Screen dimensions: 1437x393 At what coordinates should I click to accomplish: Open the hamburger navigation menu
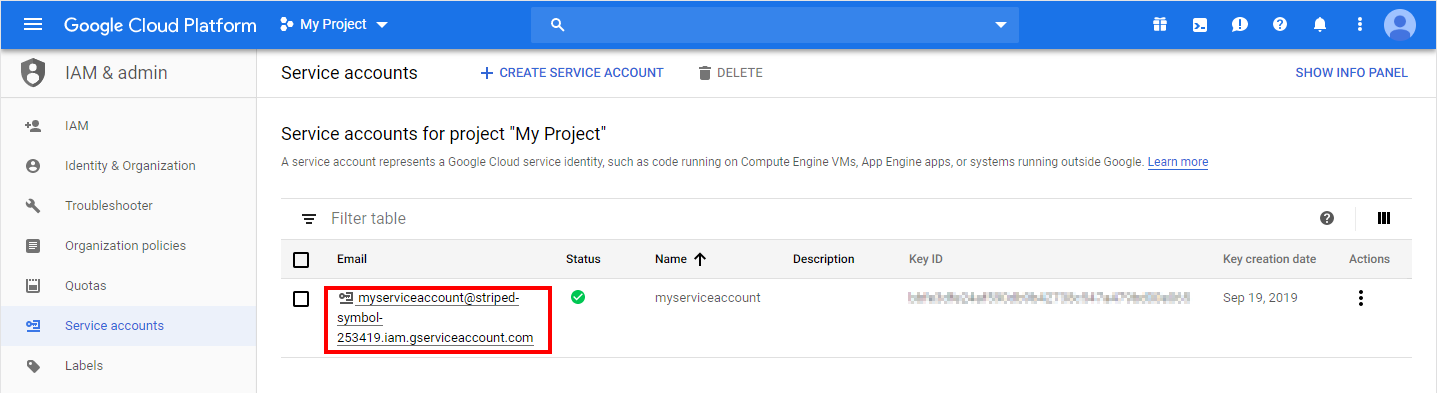pyautogui.click(x=33, y=24)
